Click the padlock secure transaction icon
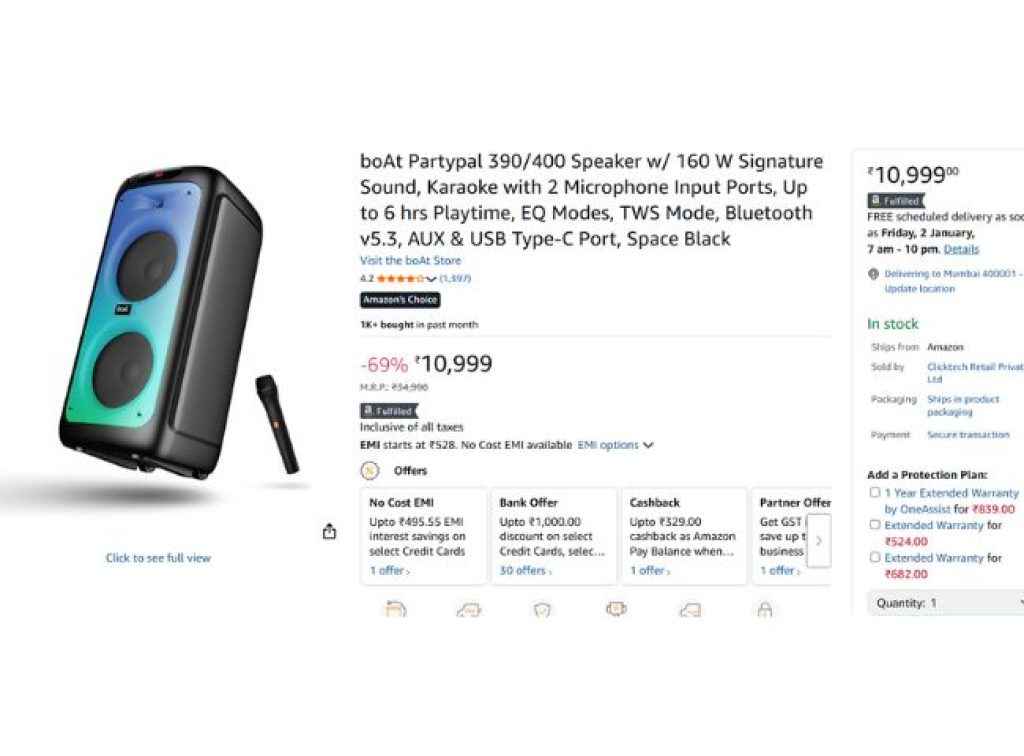 click(764, 608)
